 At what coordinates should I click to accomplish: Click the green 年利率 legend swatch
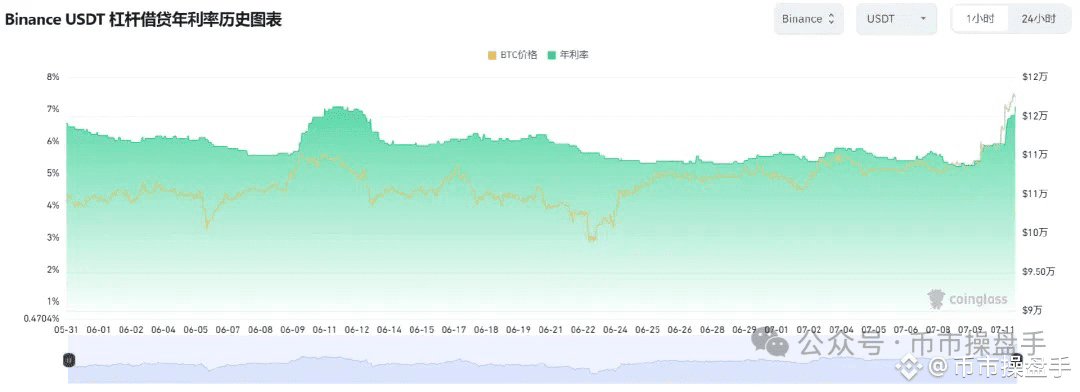pyautogui.click(x=552, y=55)
